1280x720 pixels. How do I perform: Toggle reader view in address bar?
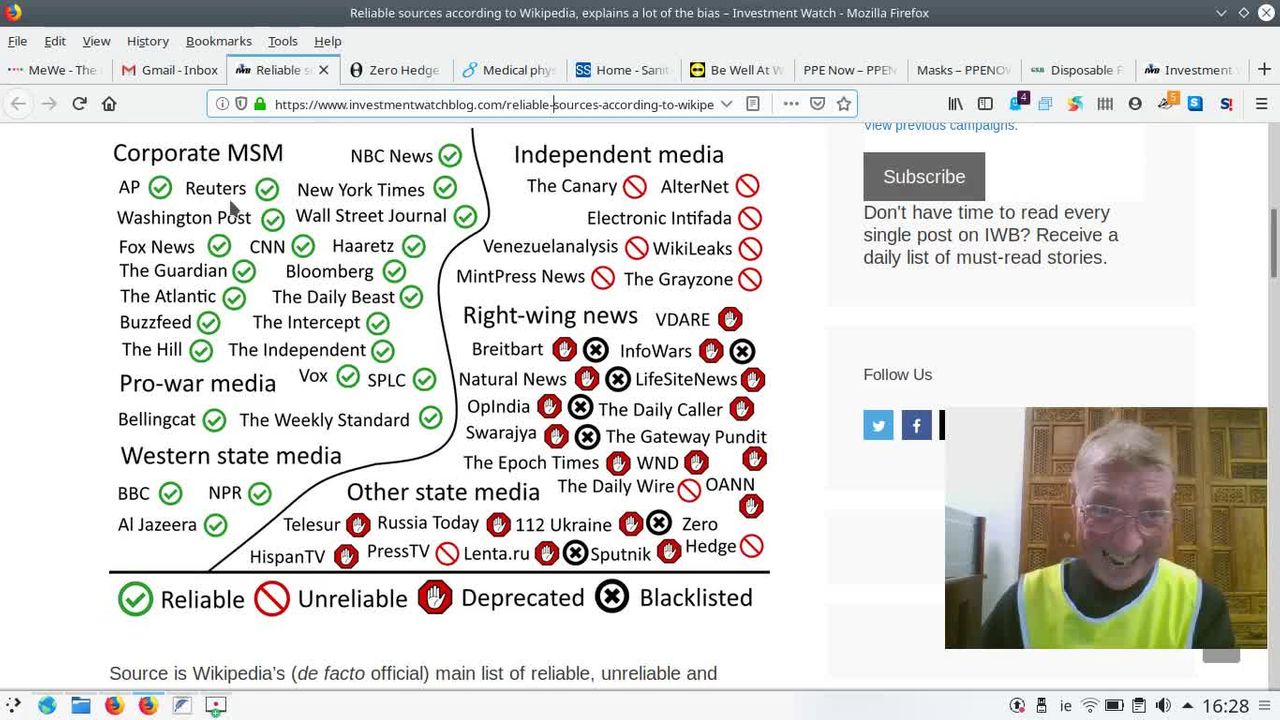click(x=753, y=103)
